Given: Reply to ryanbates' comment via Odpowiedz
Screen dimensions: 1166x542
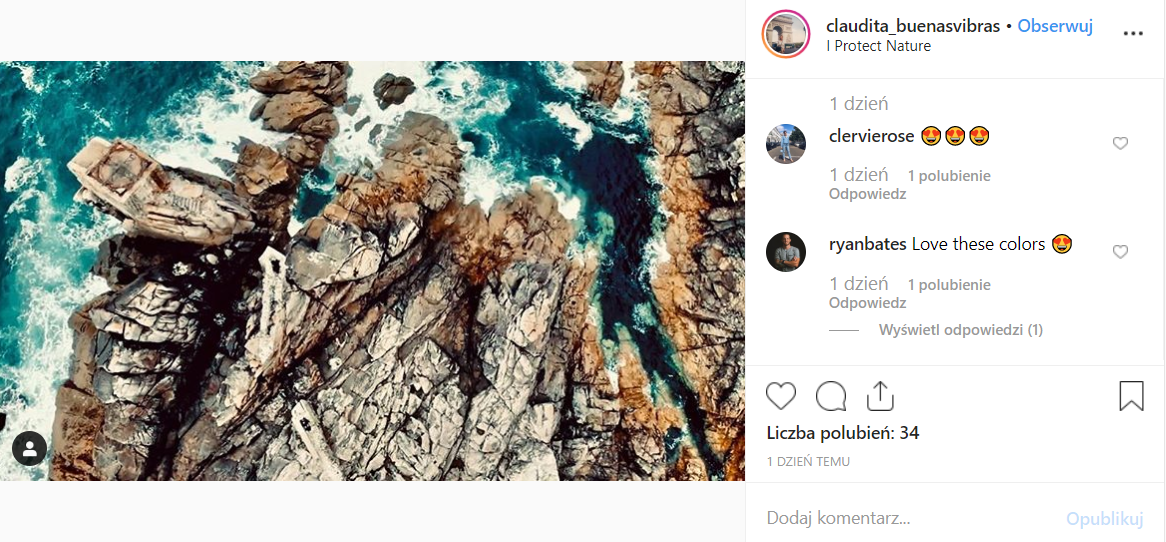Looking at the screenshot, I should (x=867, y=302).
